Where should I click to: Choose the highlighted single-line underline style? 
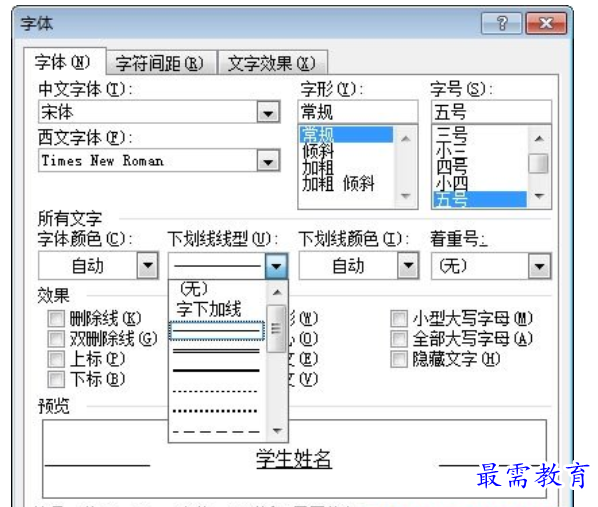[x=217, y=330]
